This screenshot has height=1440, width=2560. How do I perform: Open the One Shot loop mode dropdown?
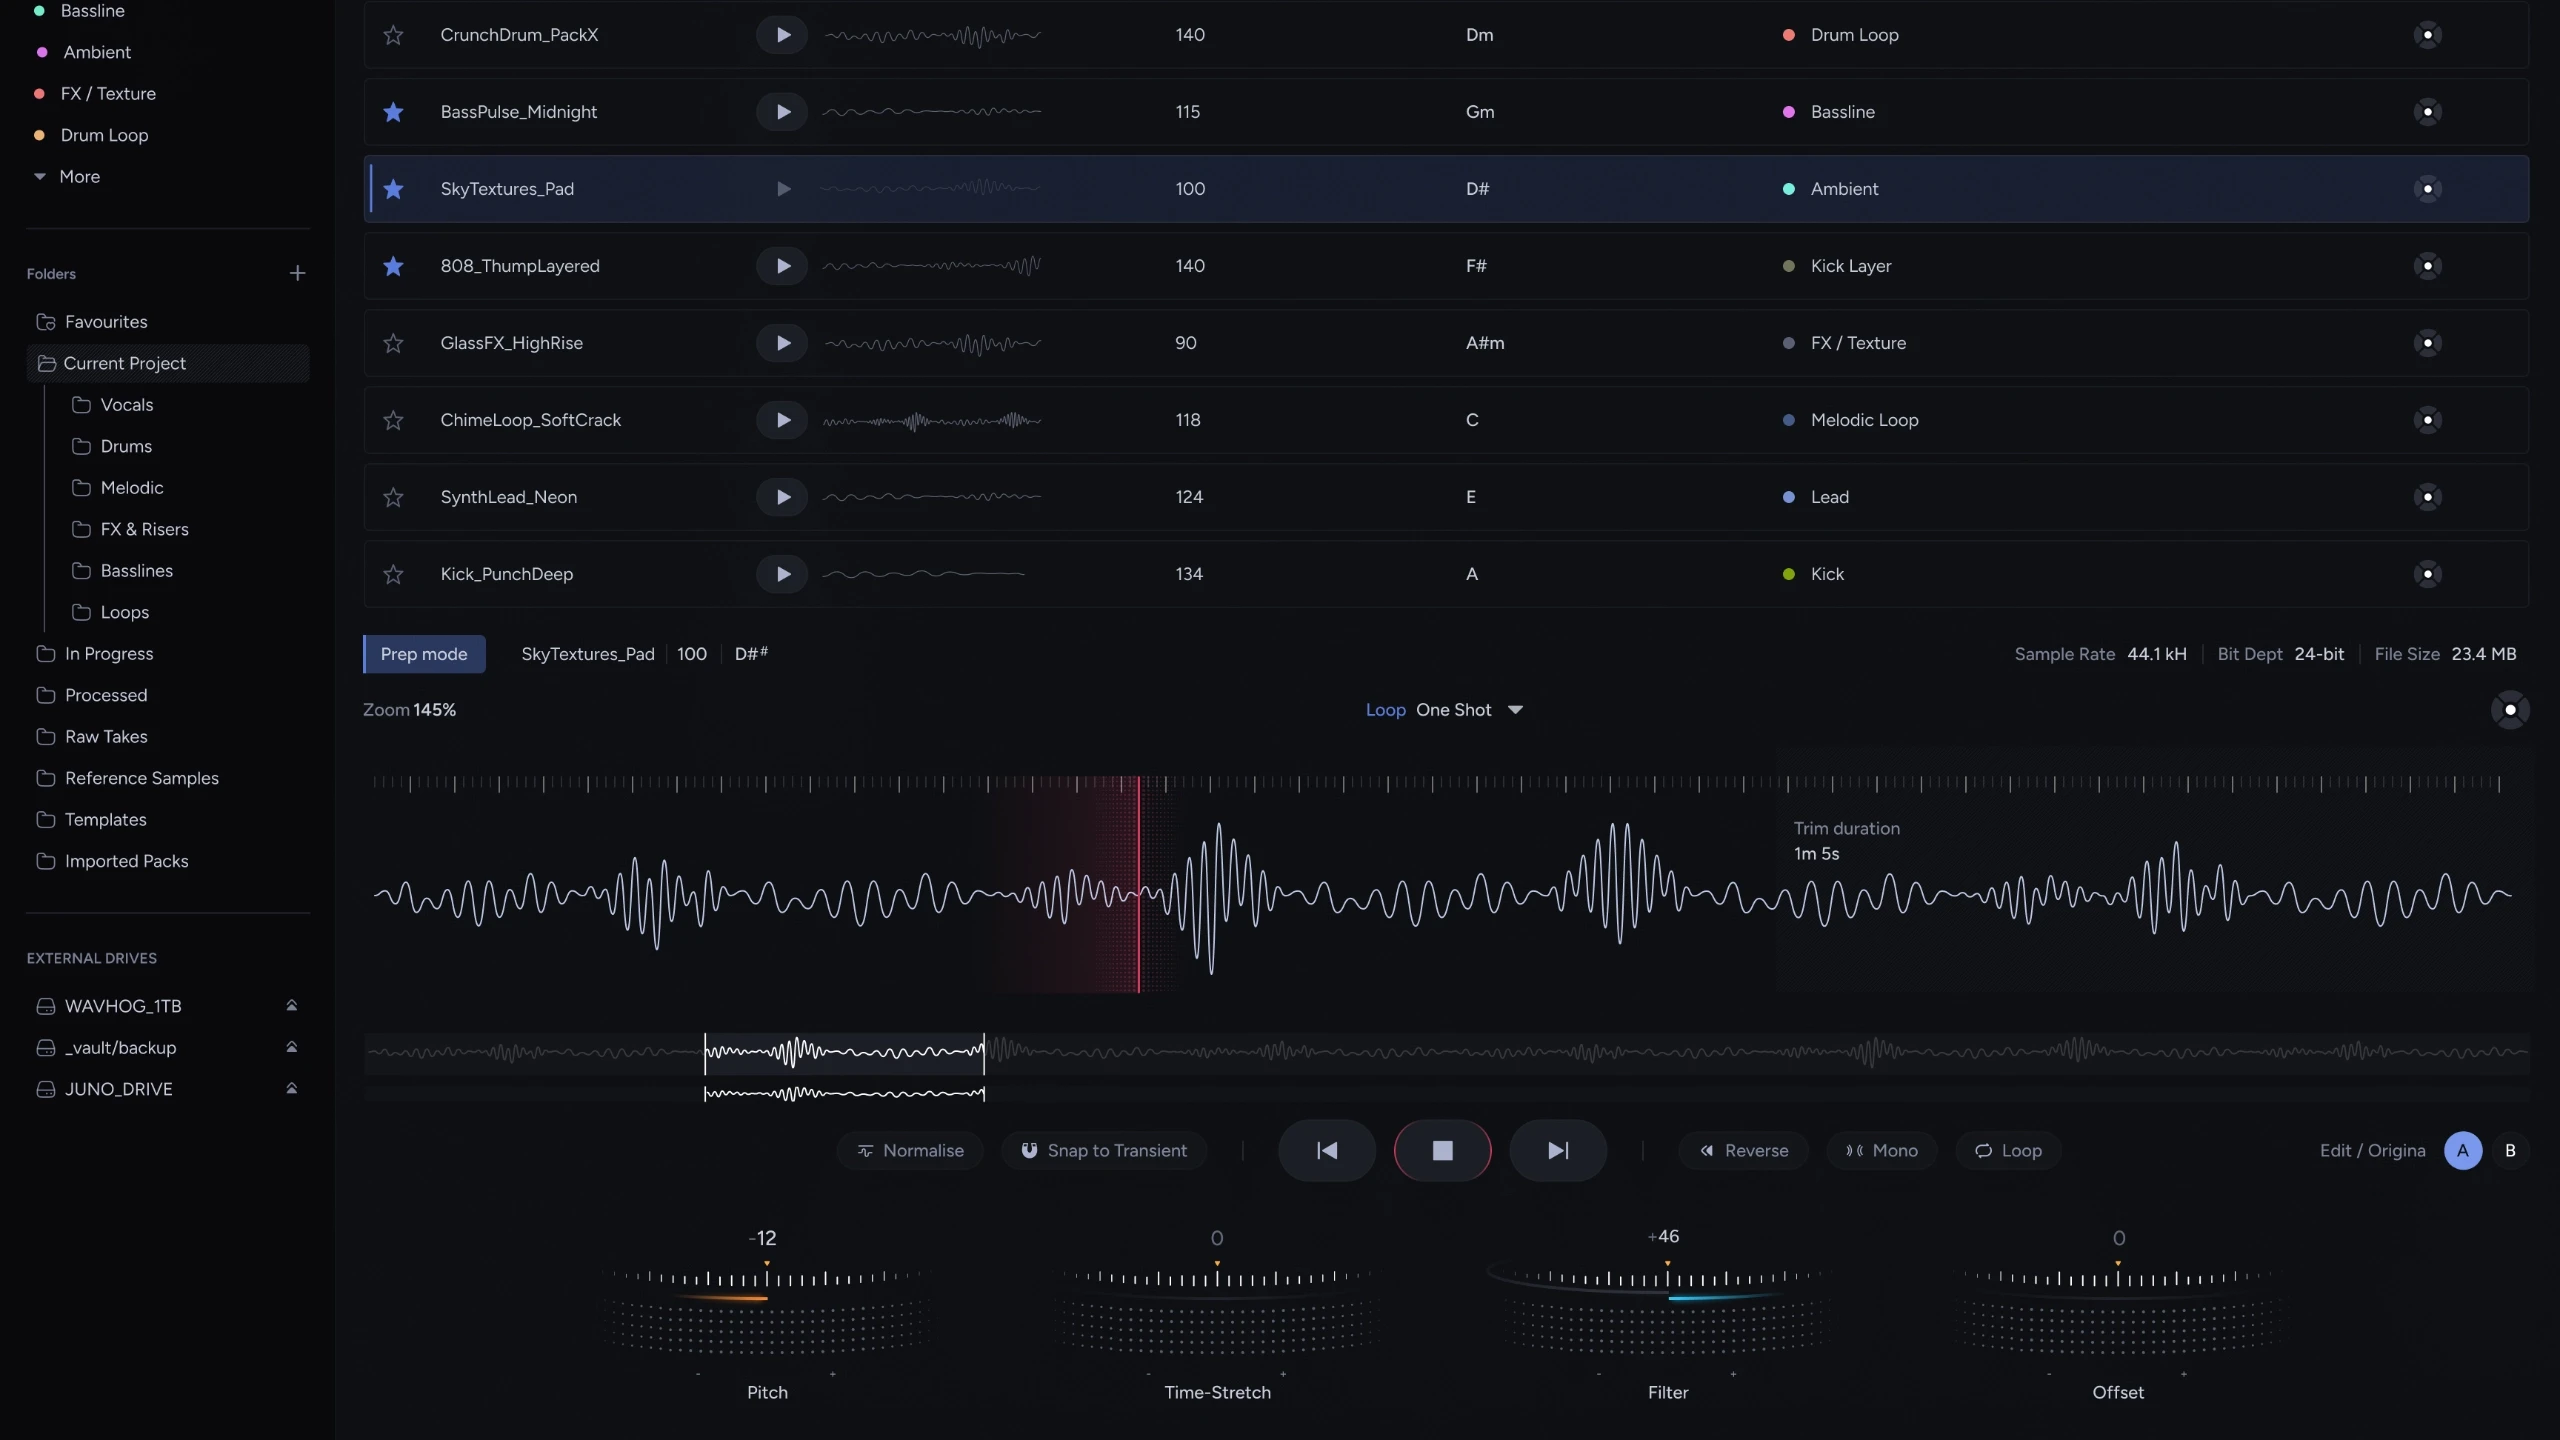[1469, 710]
